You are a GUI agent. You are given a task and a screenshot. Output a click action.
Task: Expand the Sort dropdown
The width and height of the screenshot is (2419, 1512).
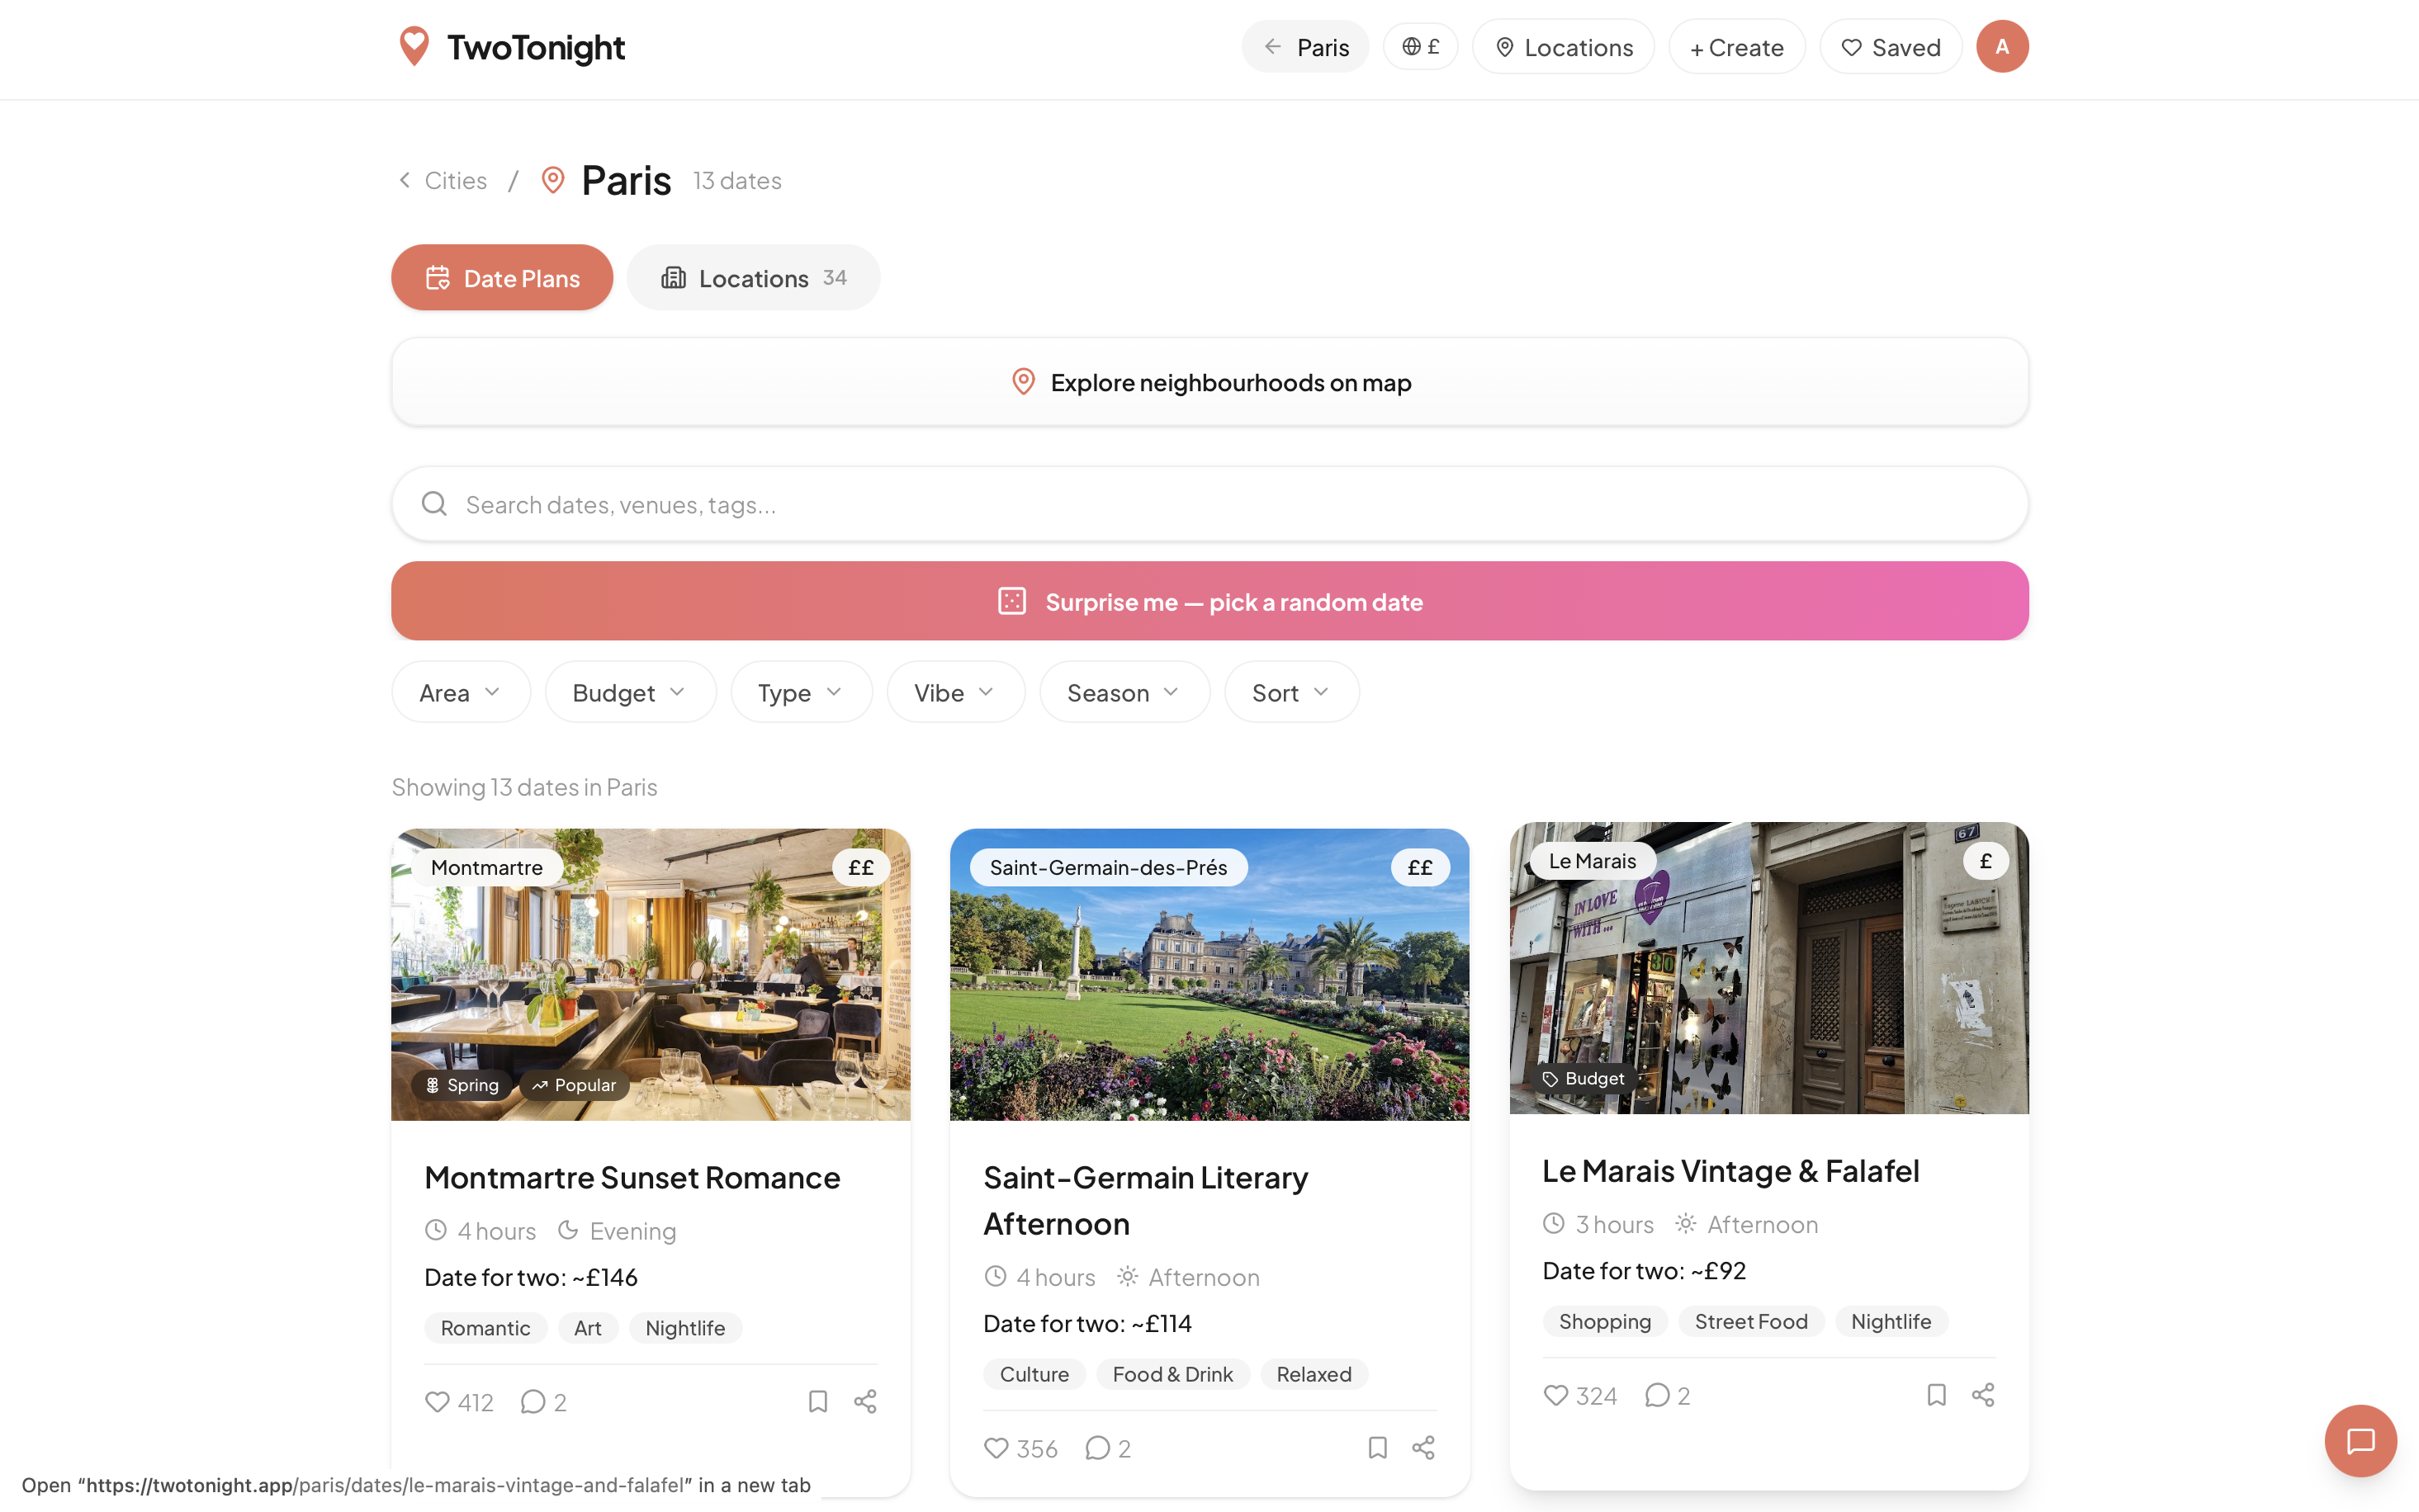pyautogui.click(x=1290, y=692)
